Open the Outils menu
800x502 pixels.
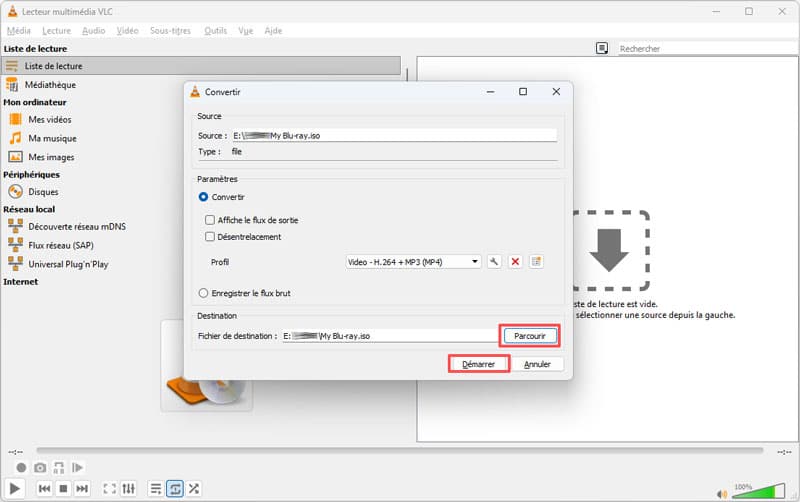pyautogui.click(x=215, y=31)
